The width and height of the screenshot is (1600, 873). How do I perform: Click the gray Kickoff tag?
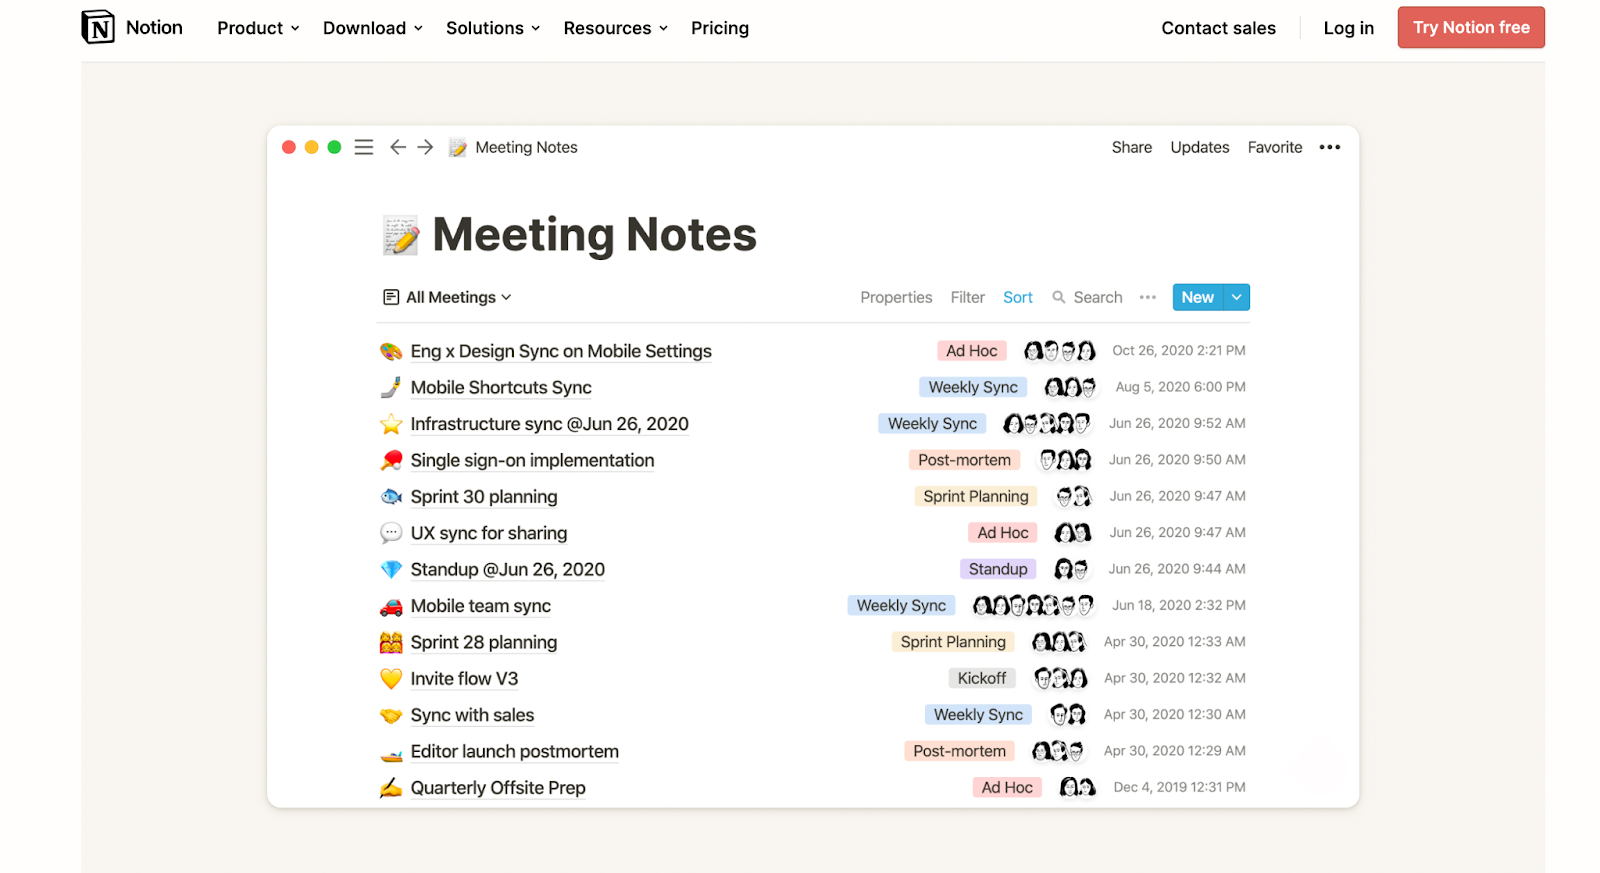pos(982,678)
